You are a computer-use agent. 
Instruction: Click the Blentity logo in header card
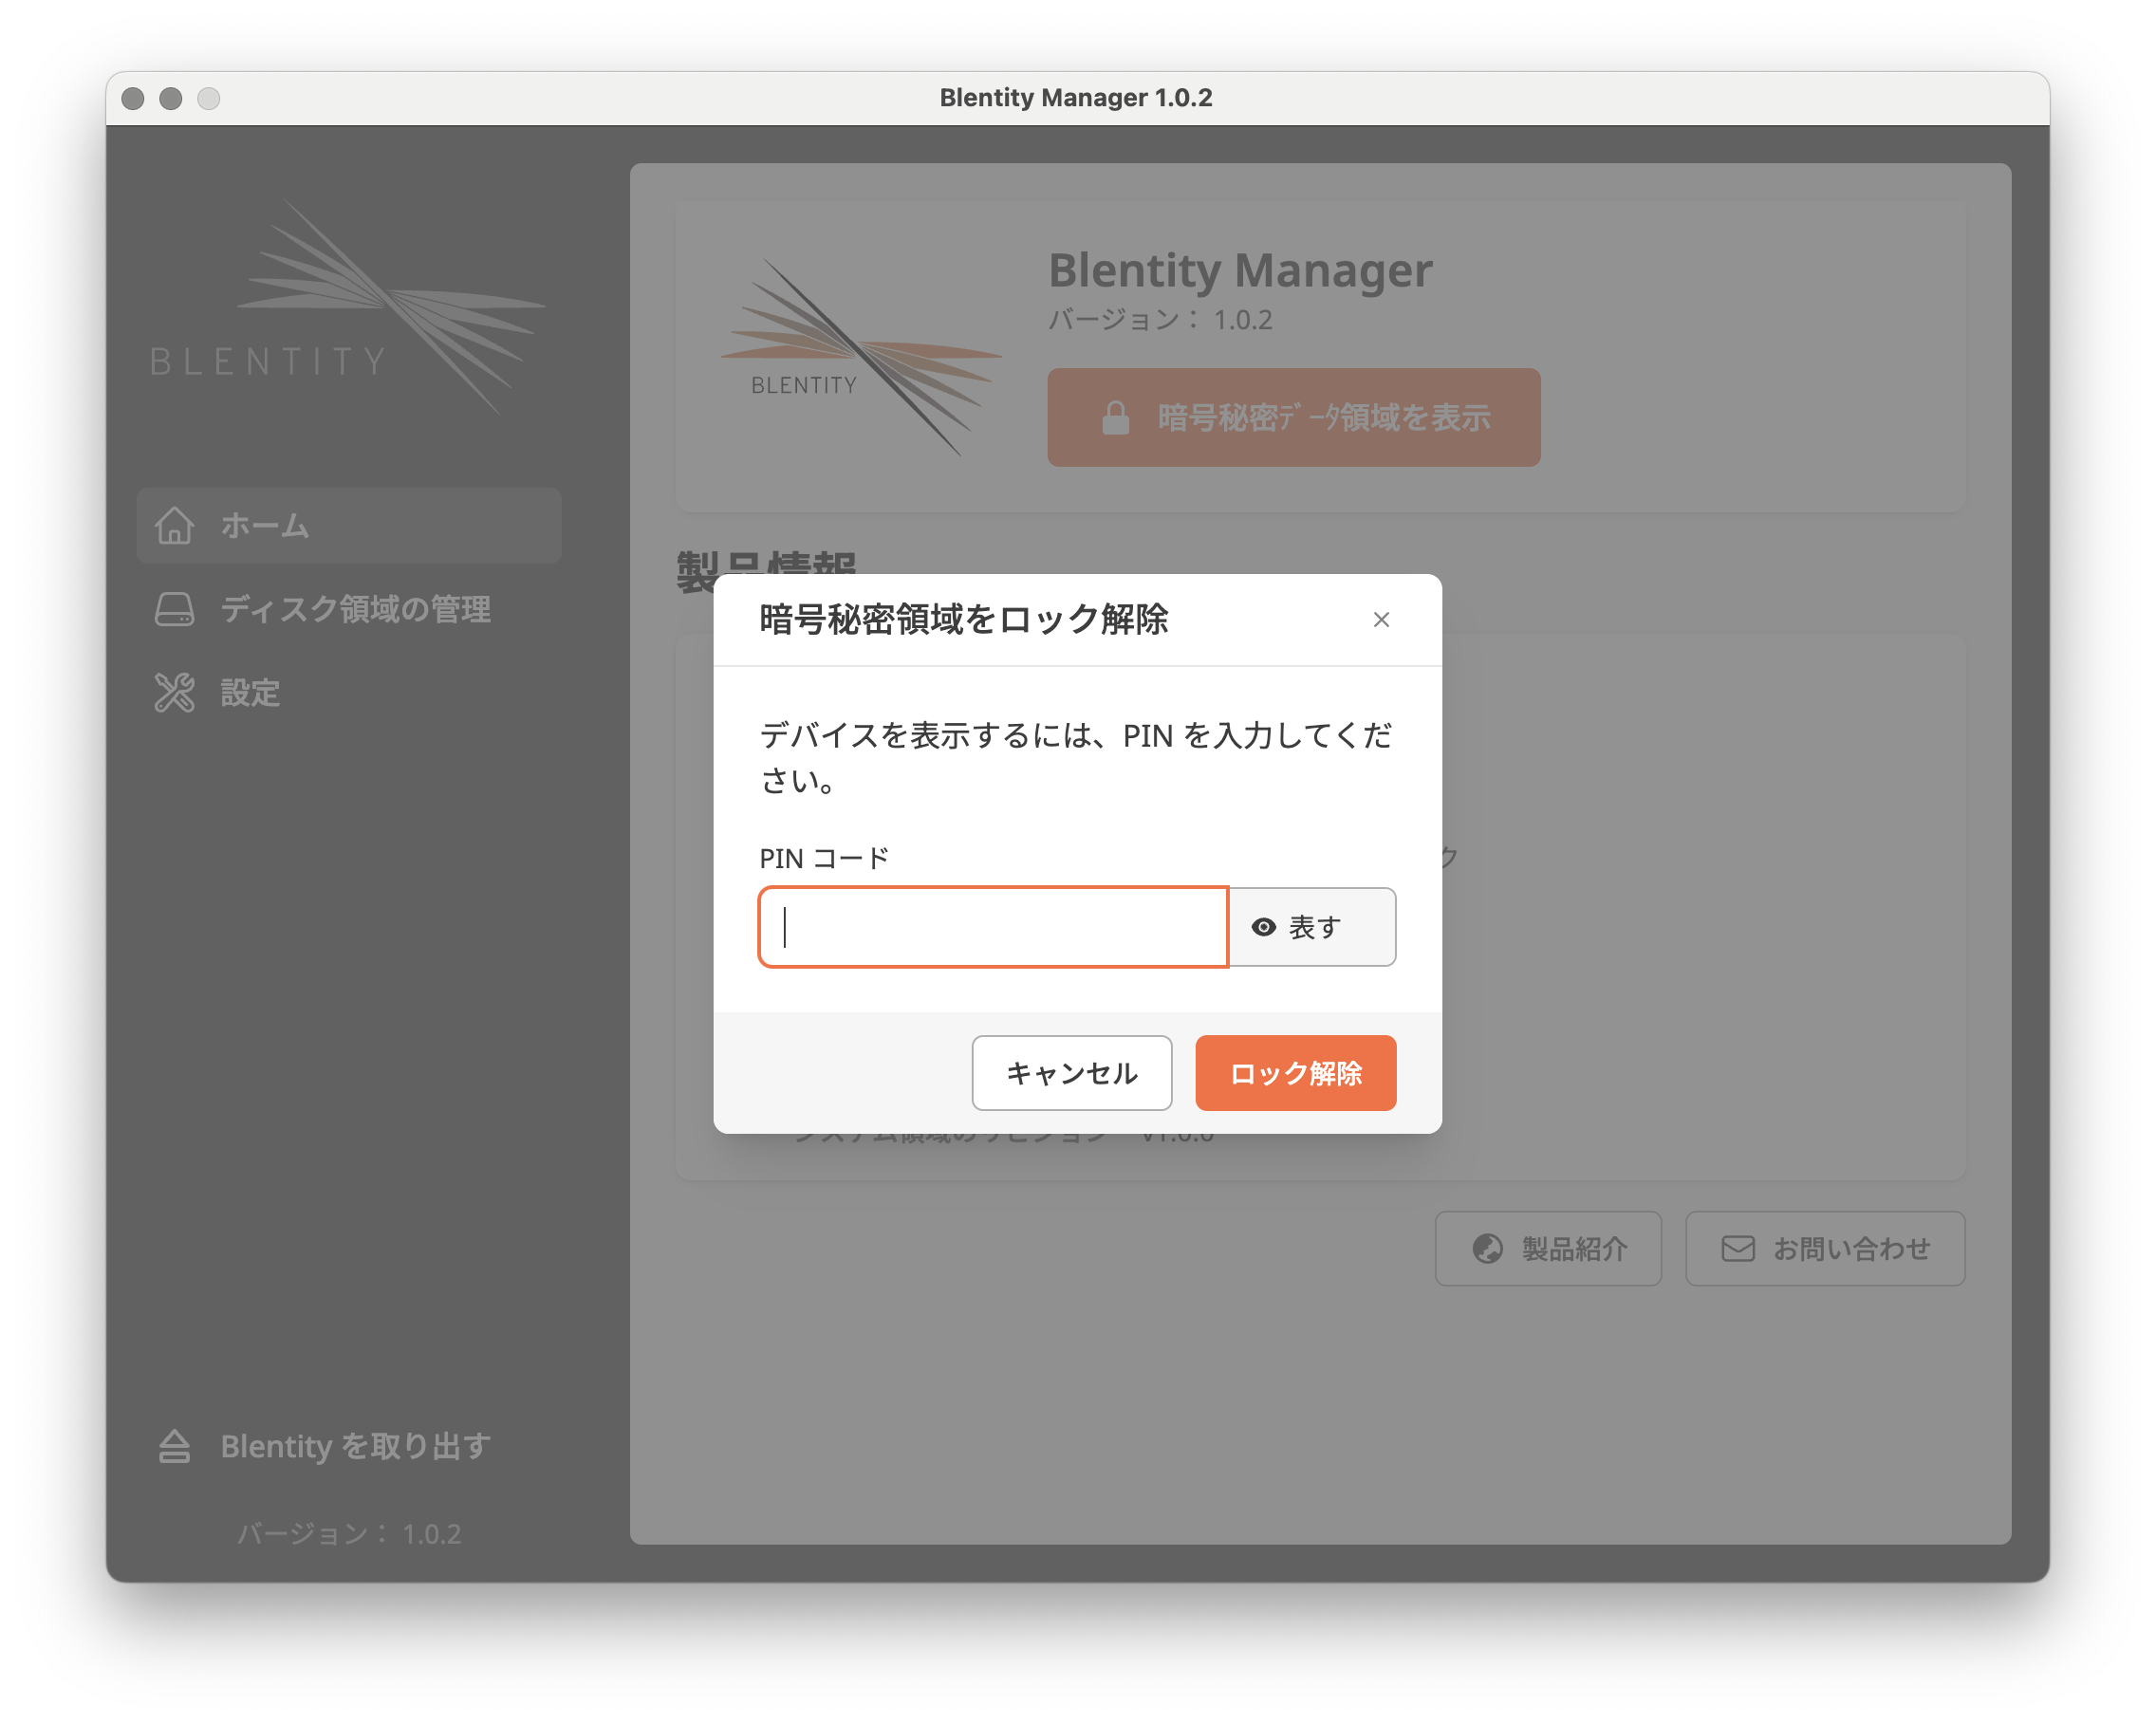click(x=861, y=357)
